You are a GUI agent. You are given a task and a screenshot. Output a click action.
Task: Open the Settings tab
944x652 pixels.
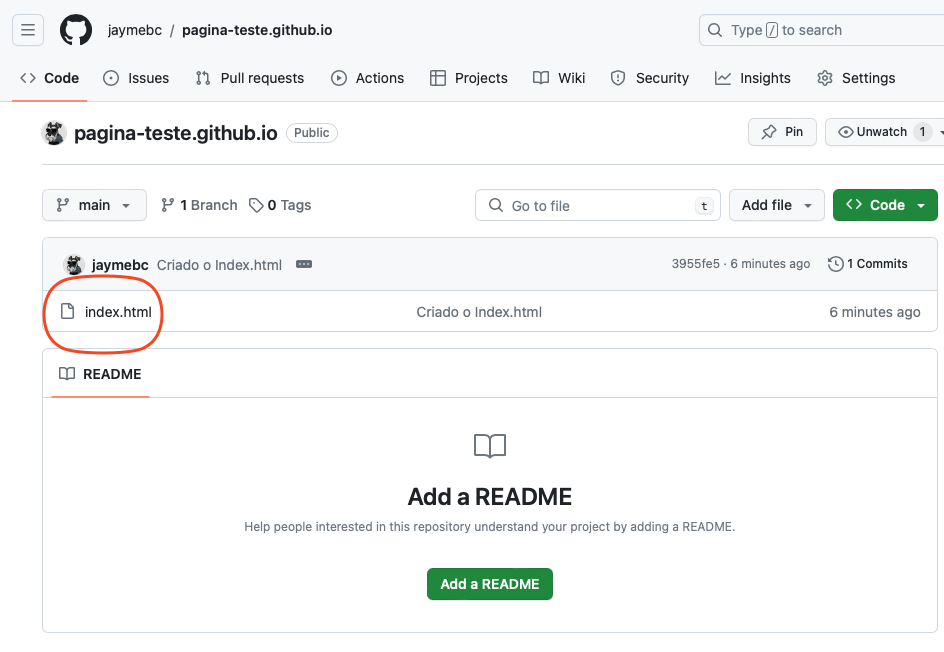[x=856, y=78]
